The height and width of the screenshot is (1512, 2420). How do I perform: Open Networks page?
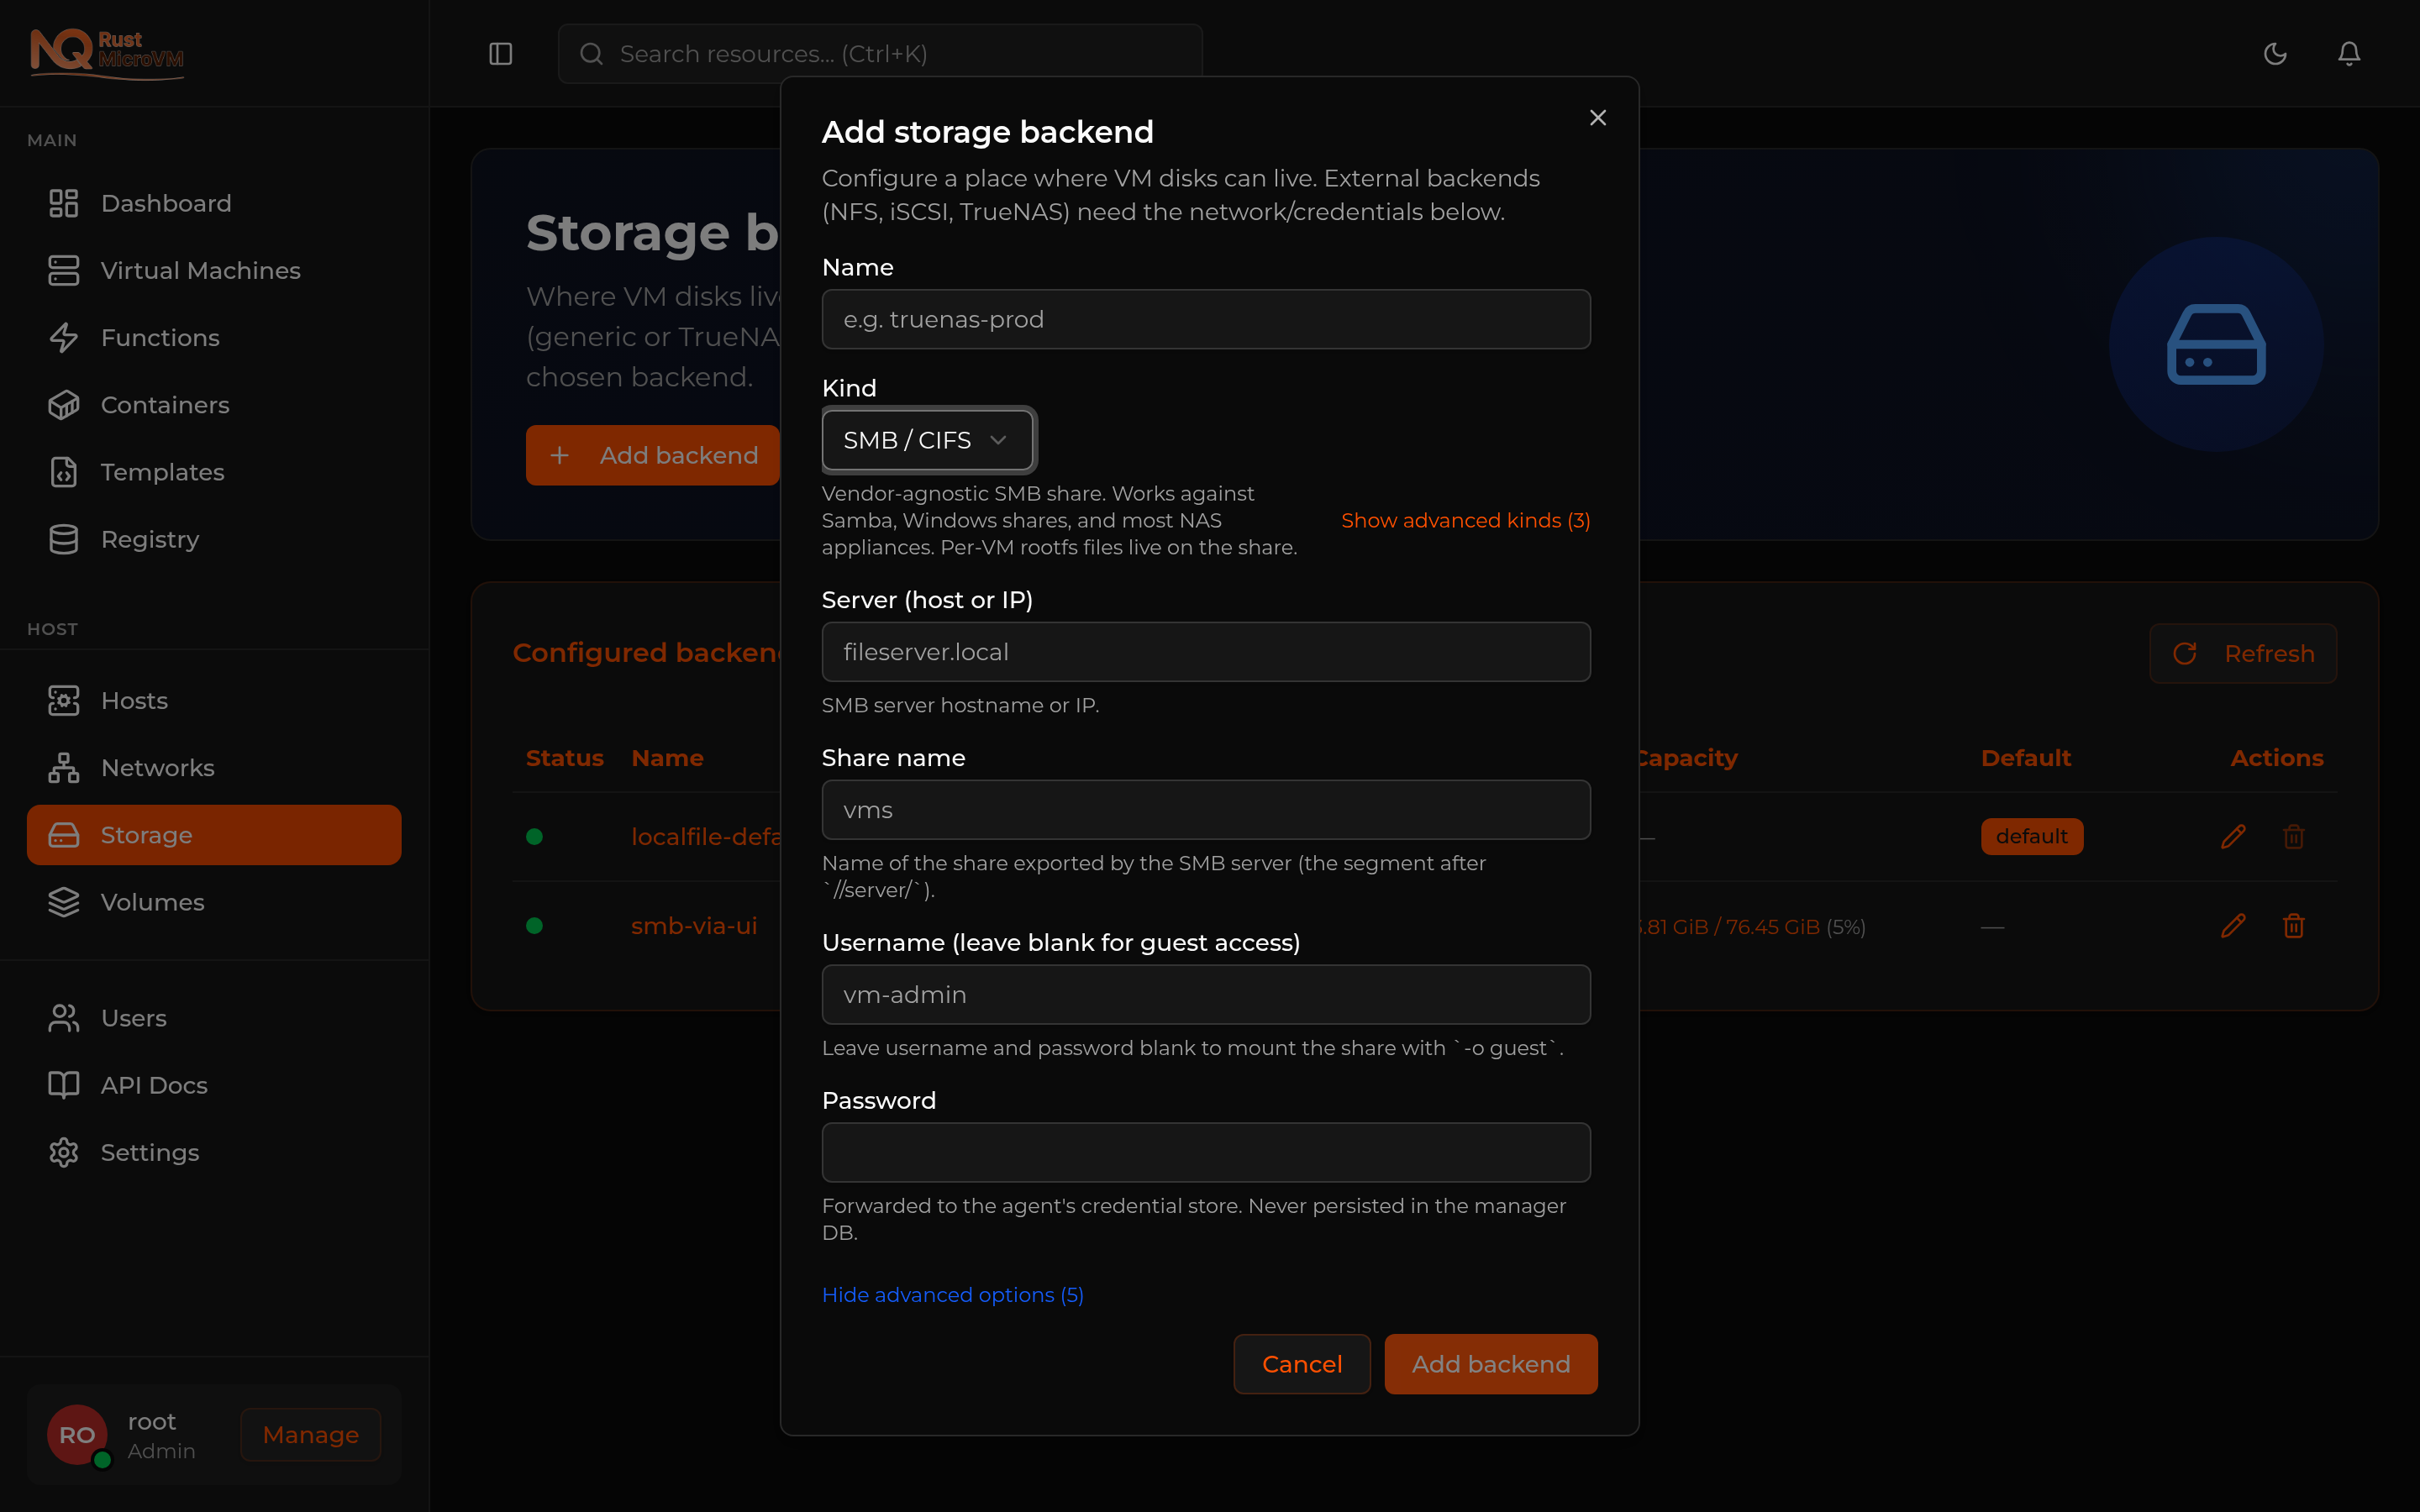214,768
